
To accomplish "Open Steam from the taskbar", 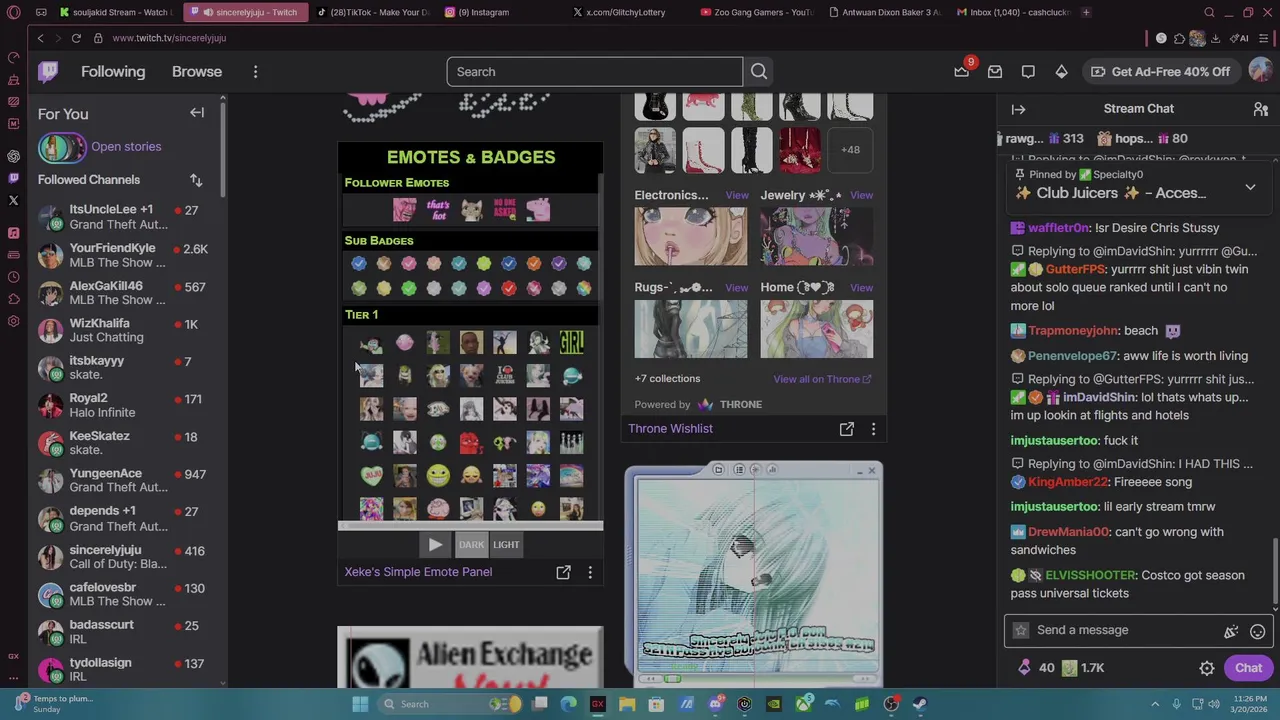I will [919, 704].
